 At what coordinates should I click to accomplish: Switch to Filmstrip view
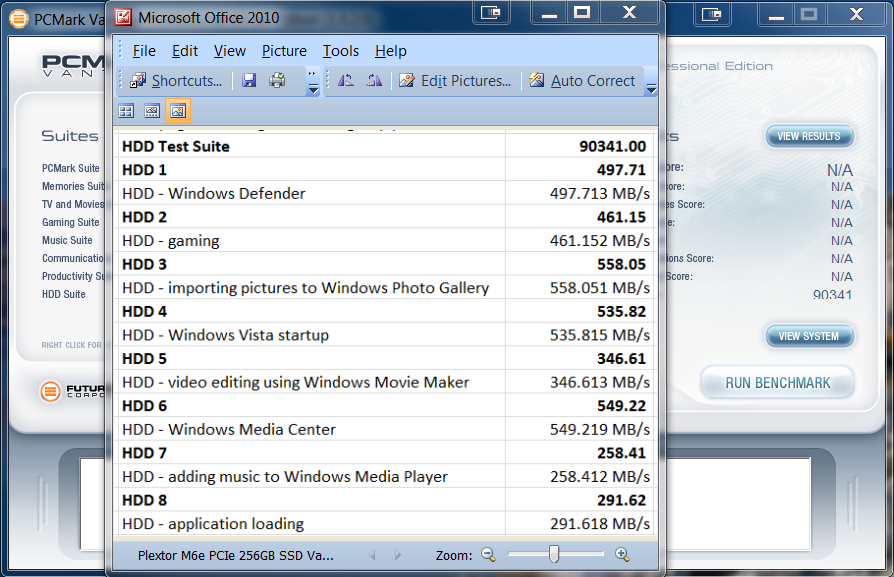tap(152, 111)
